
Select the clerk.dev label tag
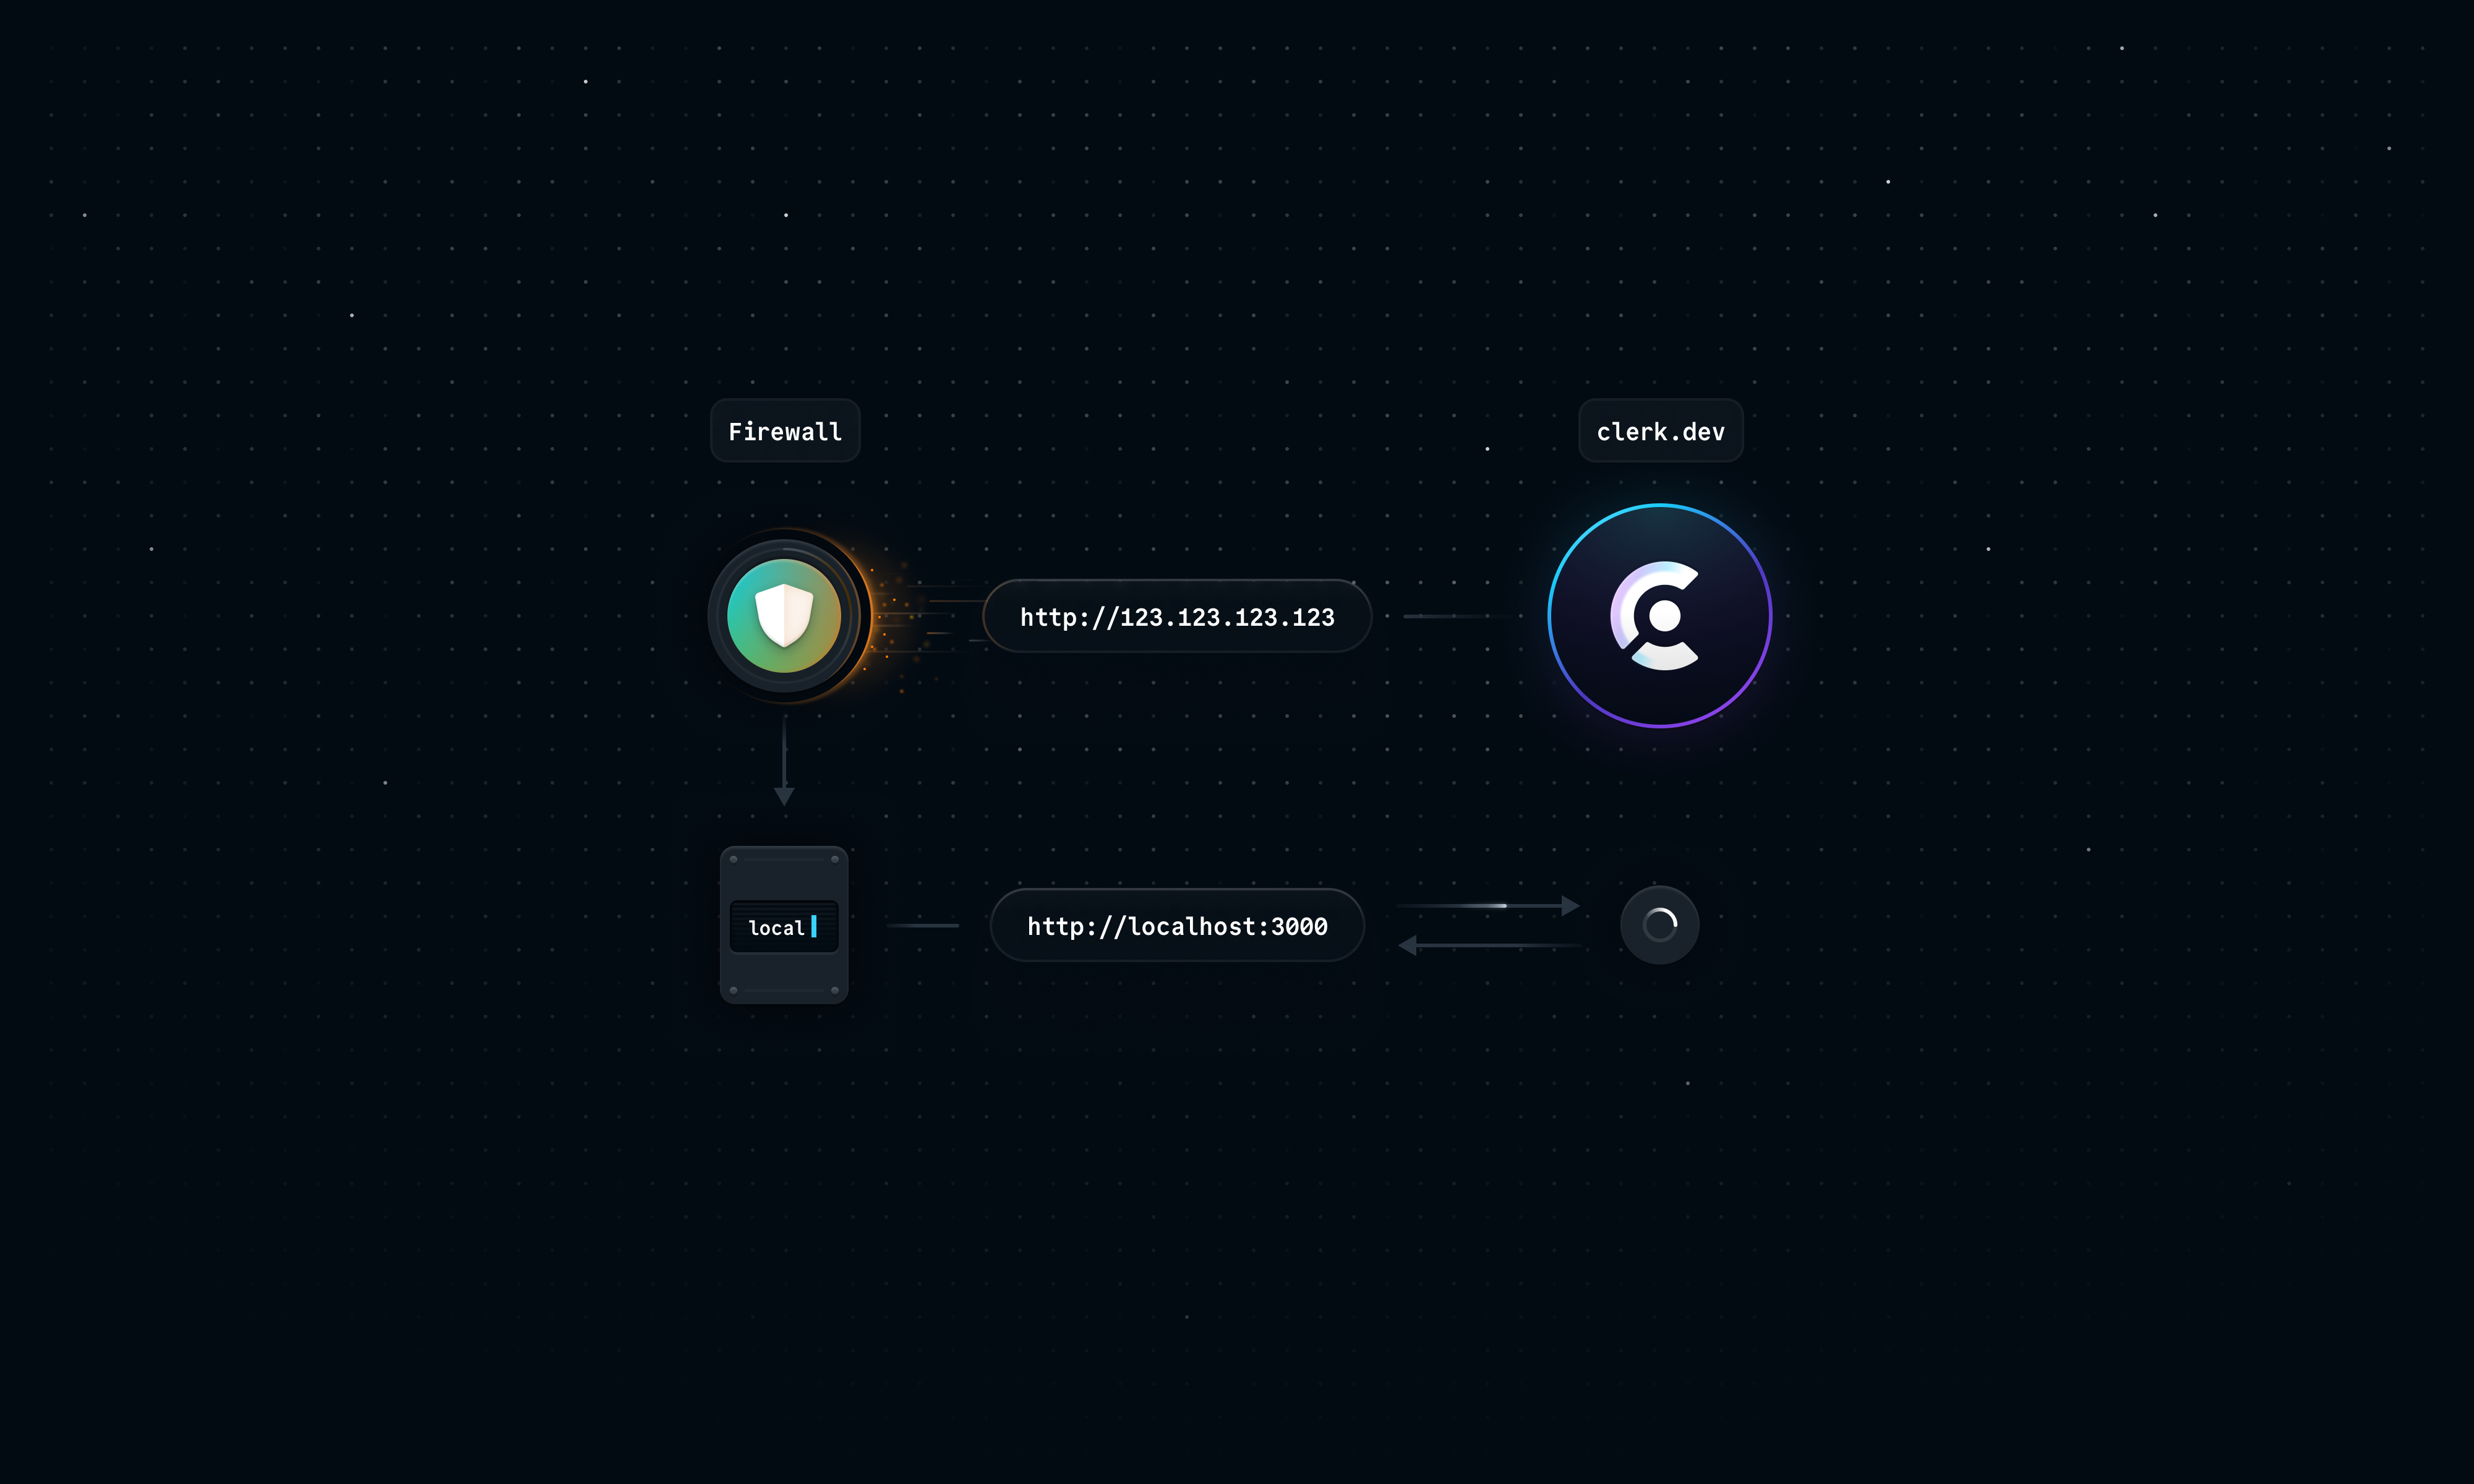pyautogui.click(x=1659, y=431)
